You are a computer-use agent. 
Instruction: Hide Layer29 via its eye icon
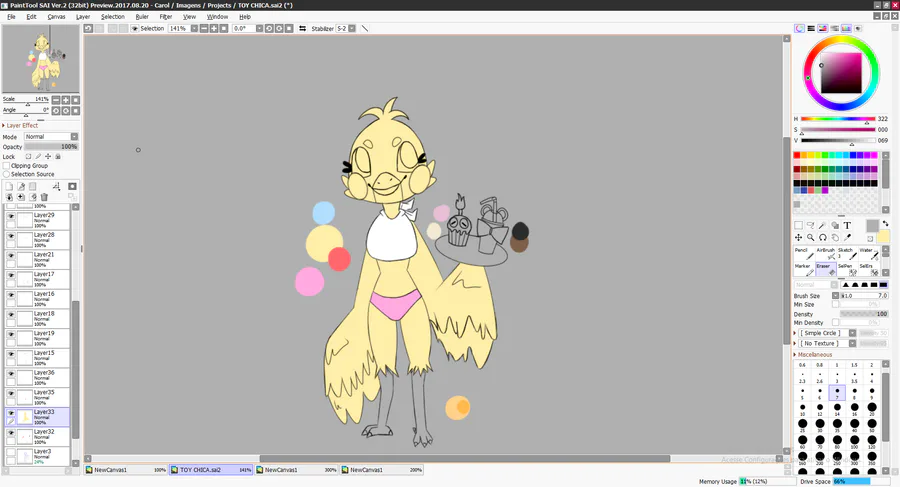point(11,216)
